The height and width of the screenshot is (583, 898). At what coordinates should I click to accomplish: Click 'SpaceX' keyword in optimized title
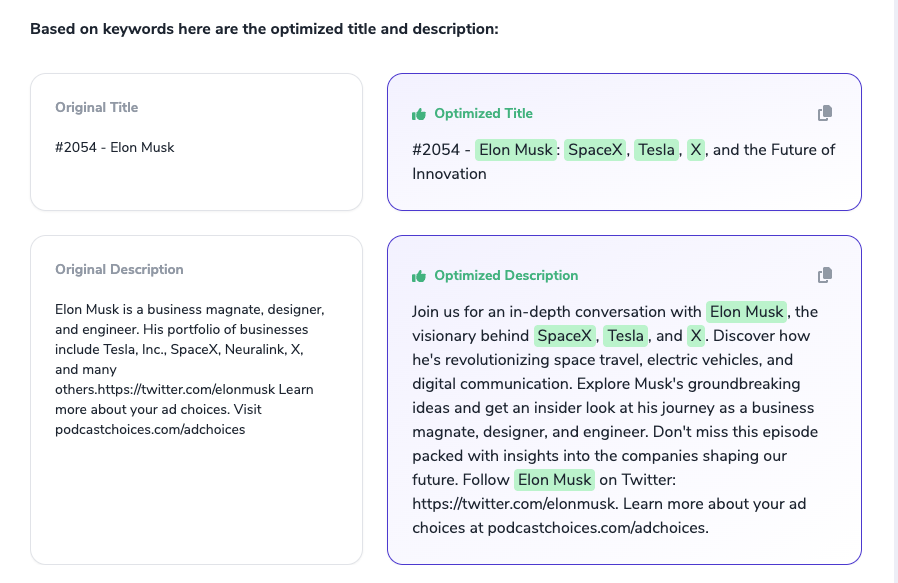click(x=595, y=150)
